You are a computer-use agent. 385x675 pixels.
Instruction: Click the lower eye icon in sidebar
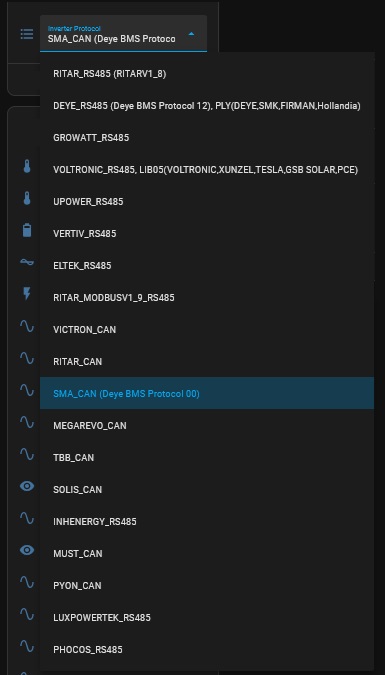27,550
